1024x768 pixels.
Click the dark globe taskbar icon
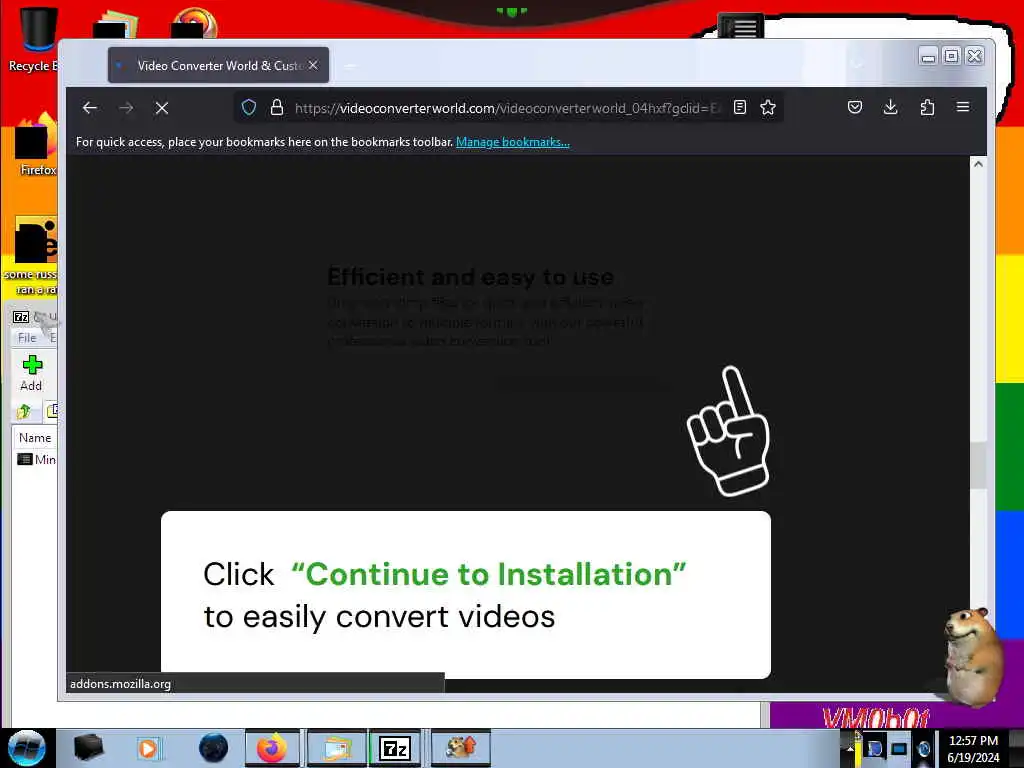(214, 748)
